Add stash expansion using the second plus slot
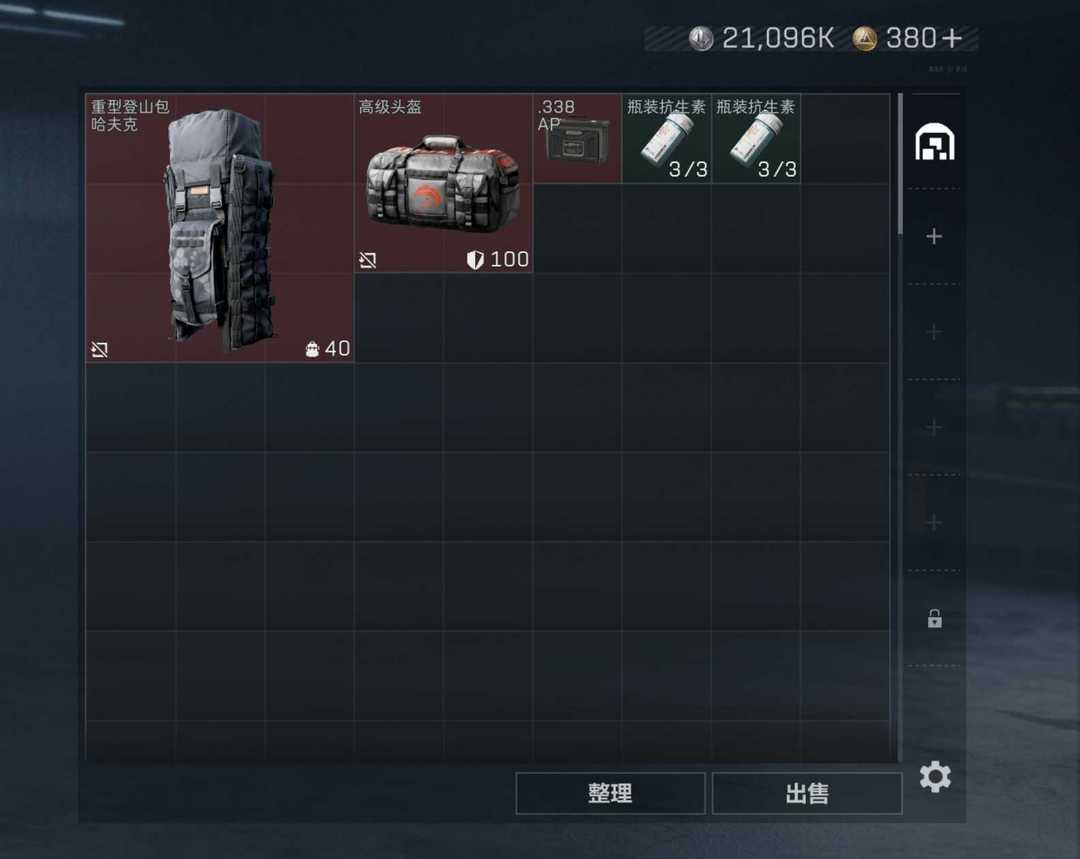1080x859 pixels. 934,332
